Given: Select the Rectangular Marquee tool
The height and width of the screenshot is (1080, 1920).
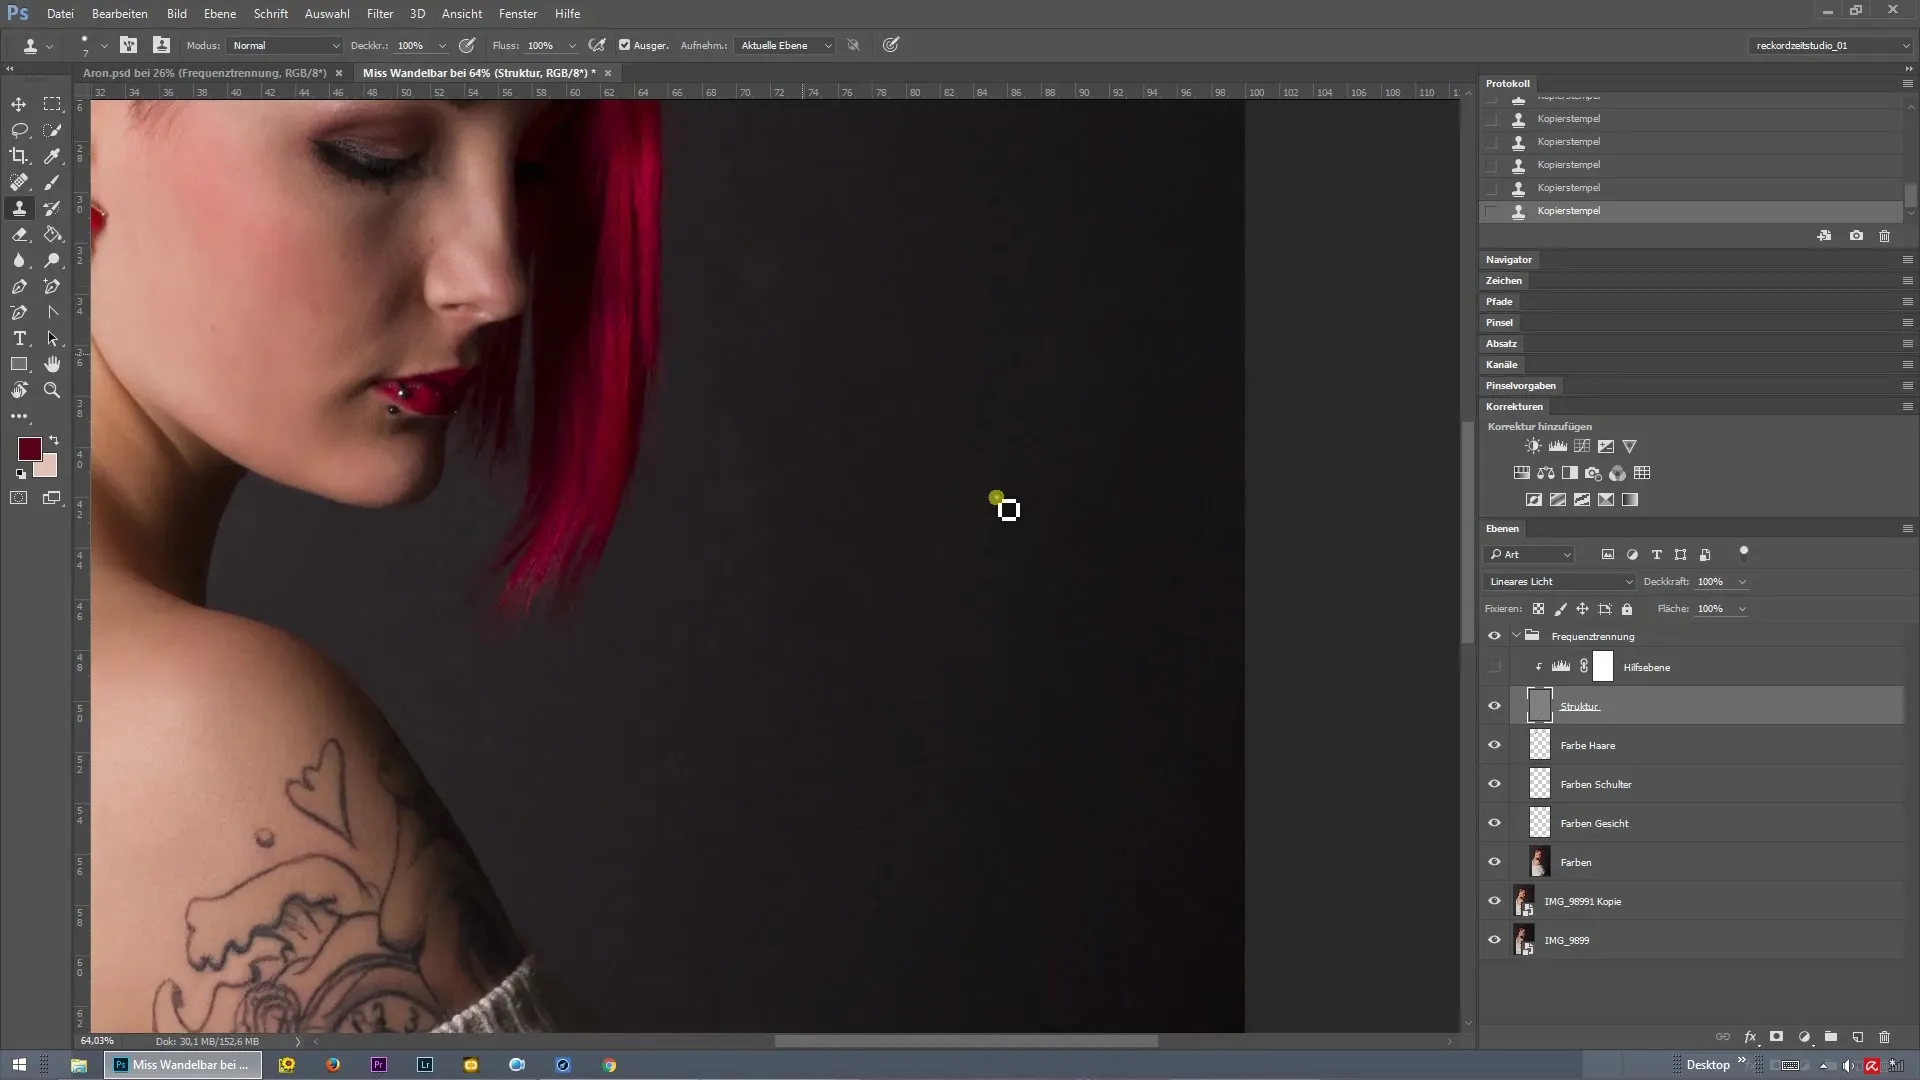Looking at the screenshot, I should point(52,104).
